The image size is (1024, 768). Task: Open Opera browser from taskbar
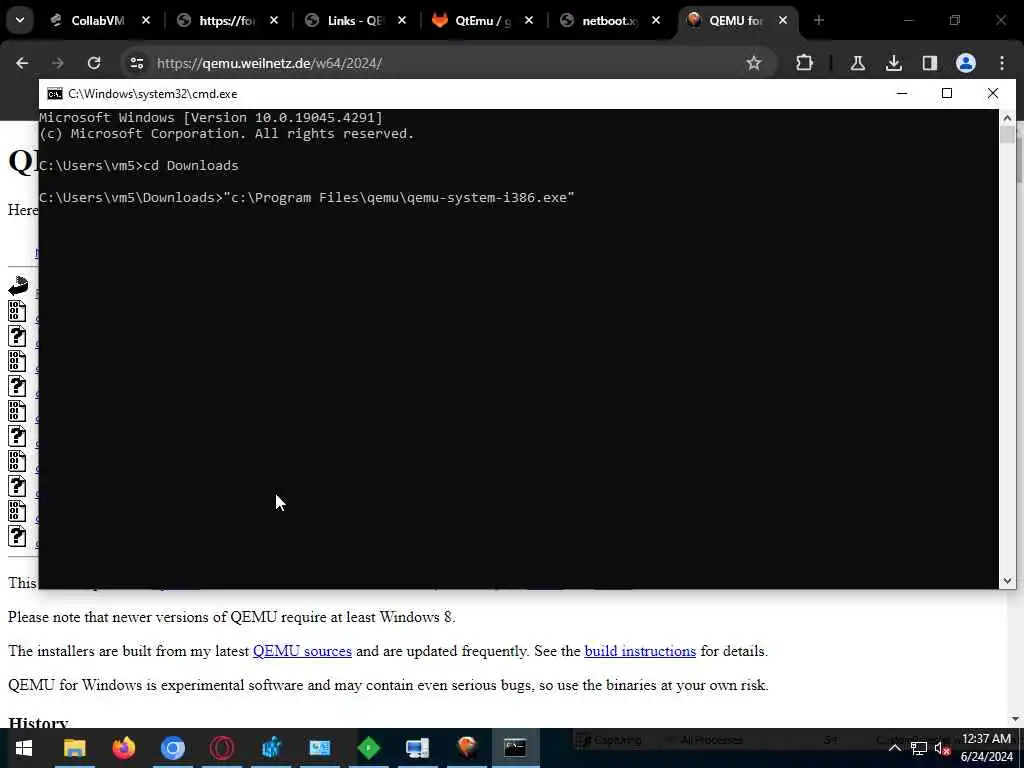(x=221, y=748)
